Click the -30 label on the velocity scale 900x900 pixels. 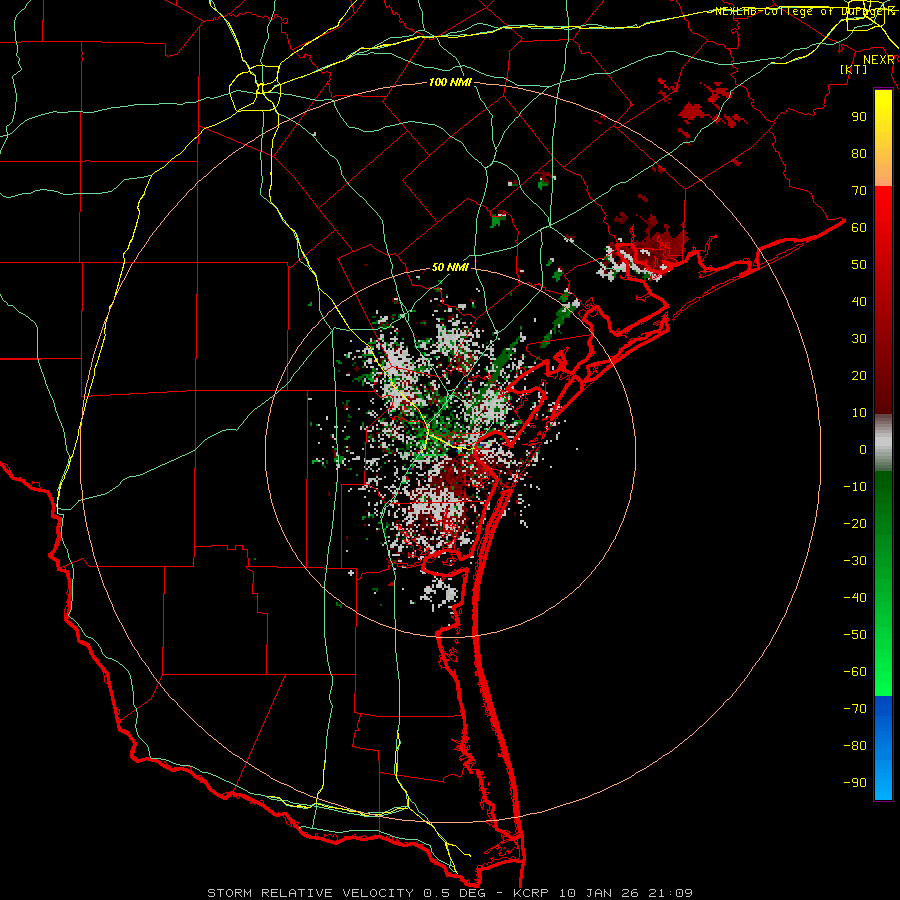click(x=855, y=561)
